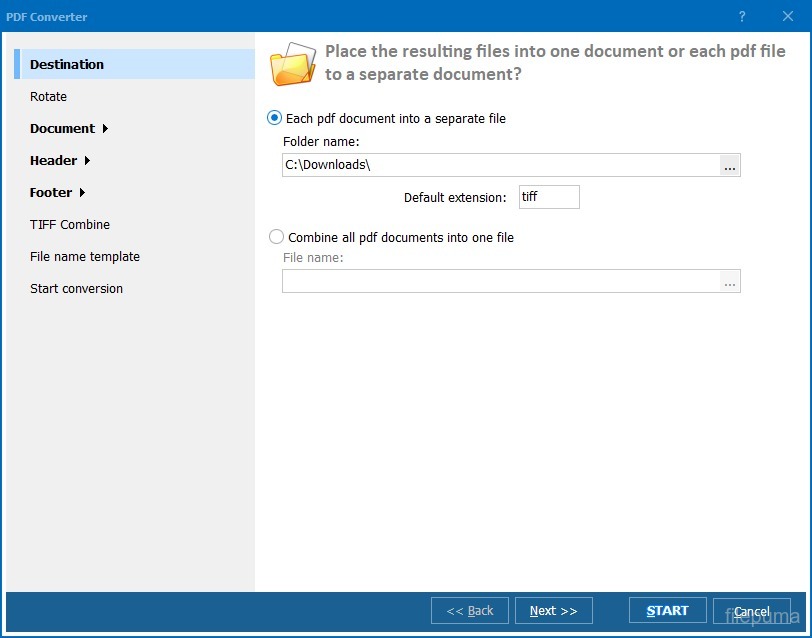
Task: Switch to the Rotate settings page
Action: [49, 97]
